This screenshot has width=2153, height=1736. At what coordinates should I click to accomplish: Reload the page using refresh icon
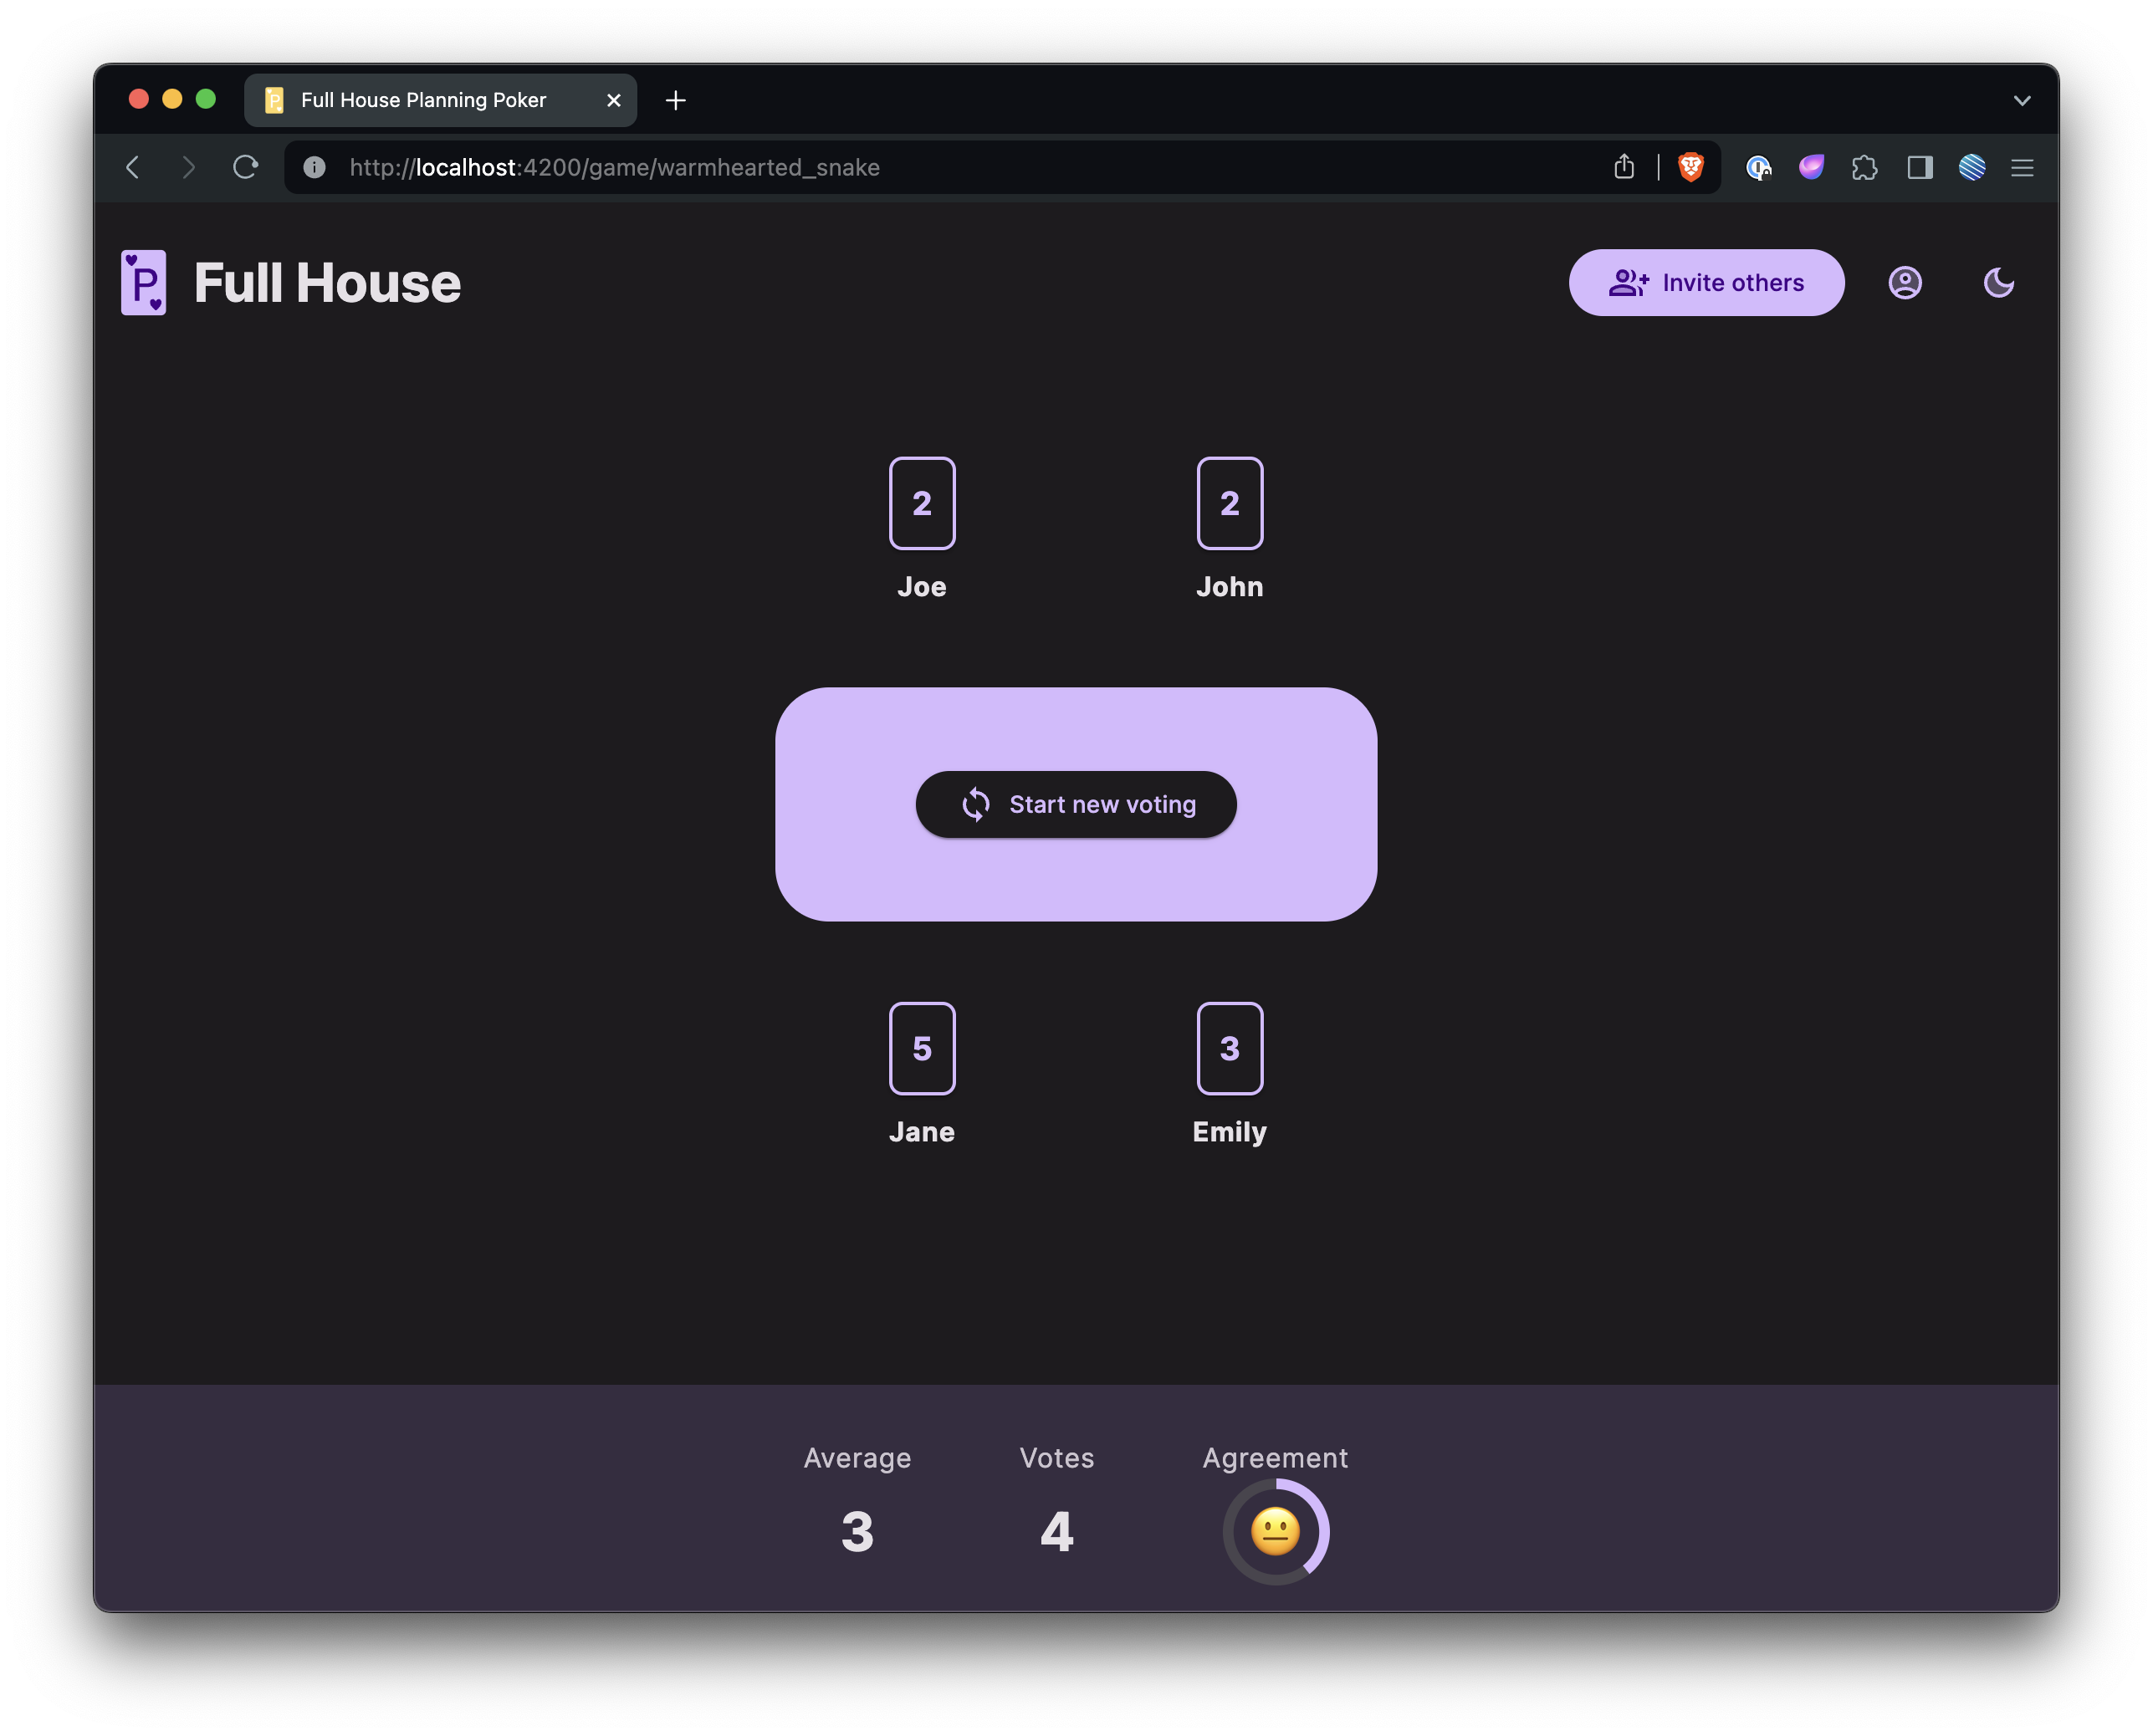(x=245, y=167)
